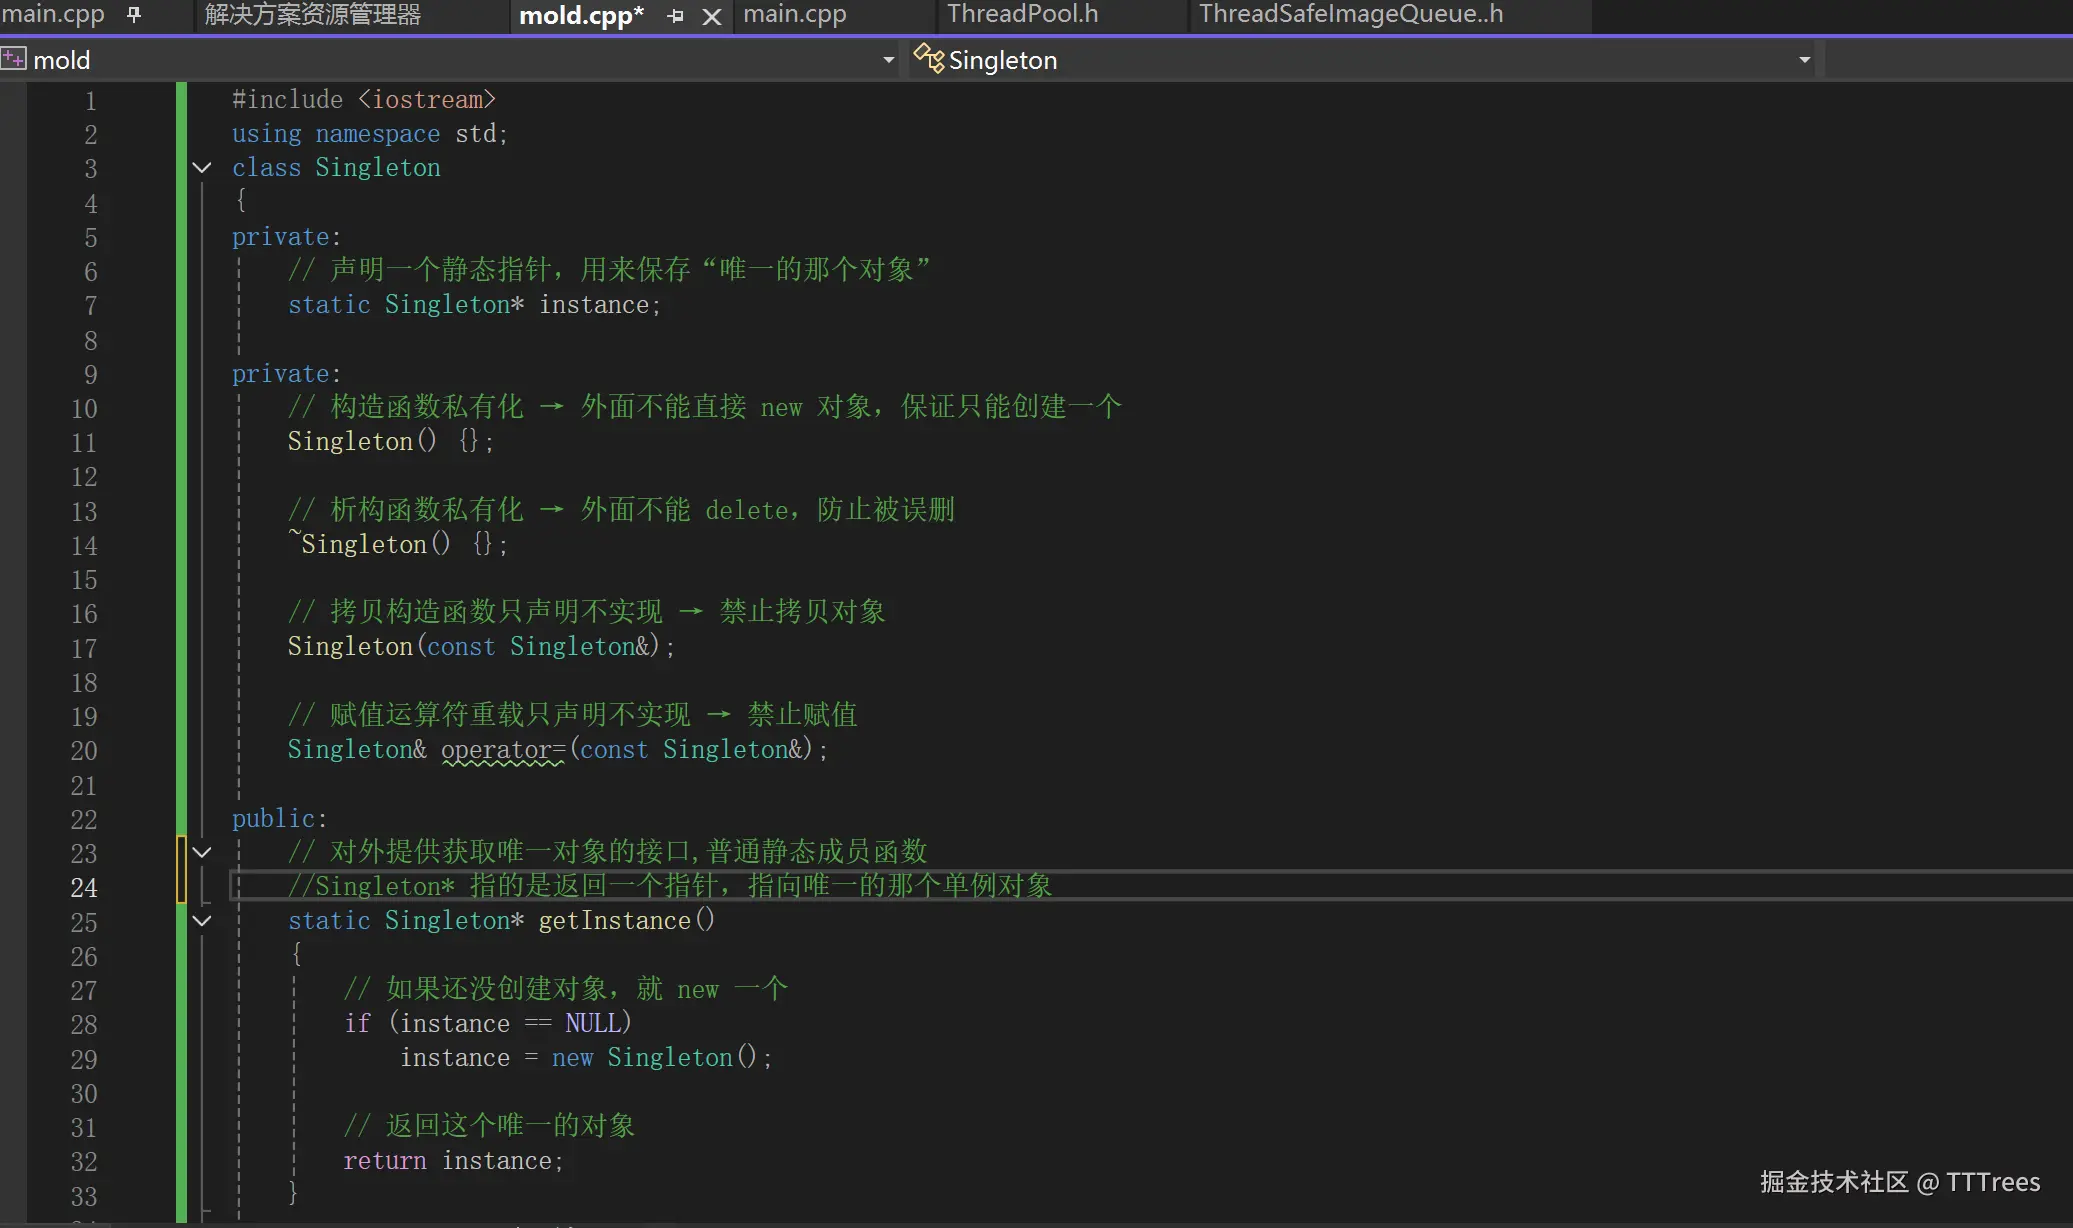Collapse the class Singleton code block
This screenshot has width=2073, height=1228.
click(202, 168)
